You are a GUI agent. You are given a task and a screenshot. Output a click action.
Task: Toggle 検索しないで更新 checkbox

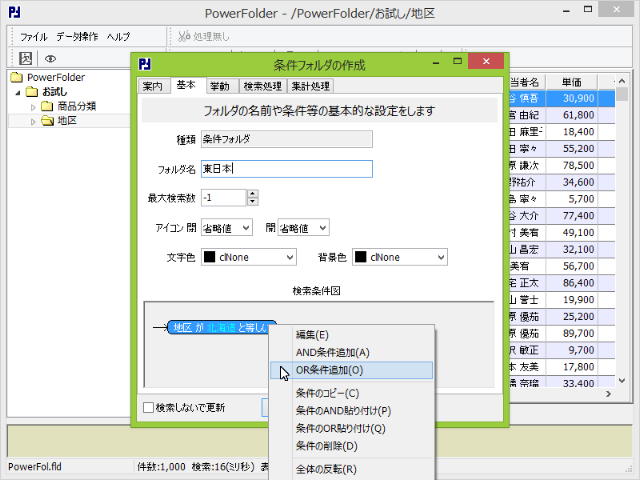149,407
